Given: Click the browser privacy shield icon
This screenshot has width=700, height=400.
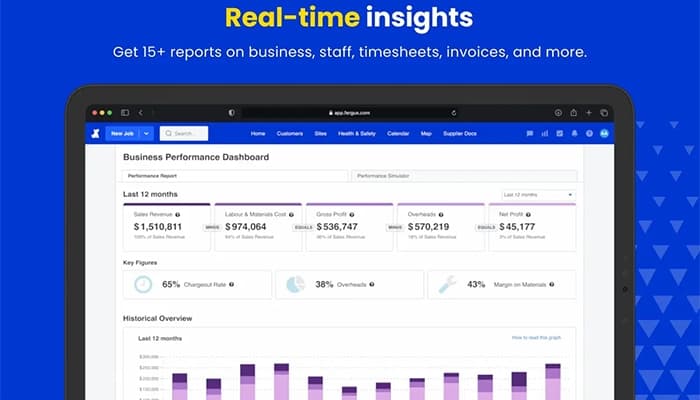Looking at the screenshot, I should (x=231, y=113).
